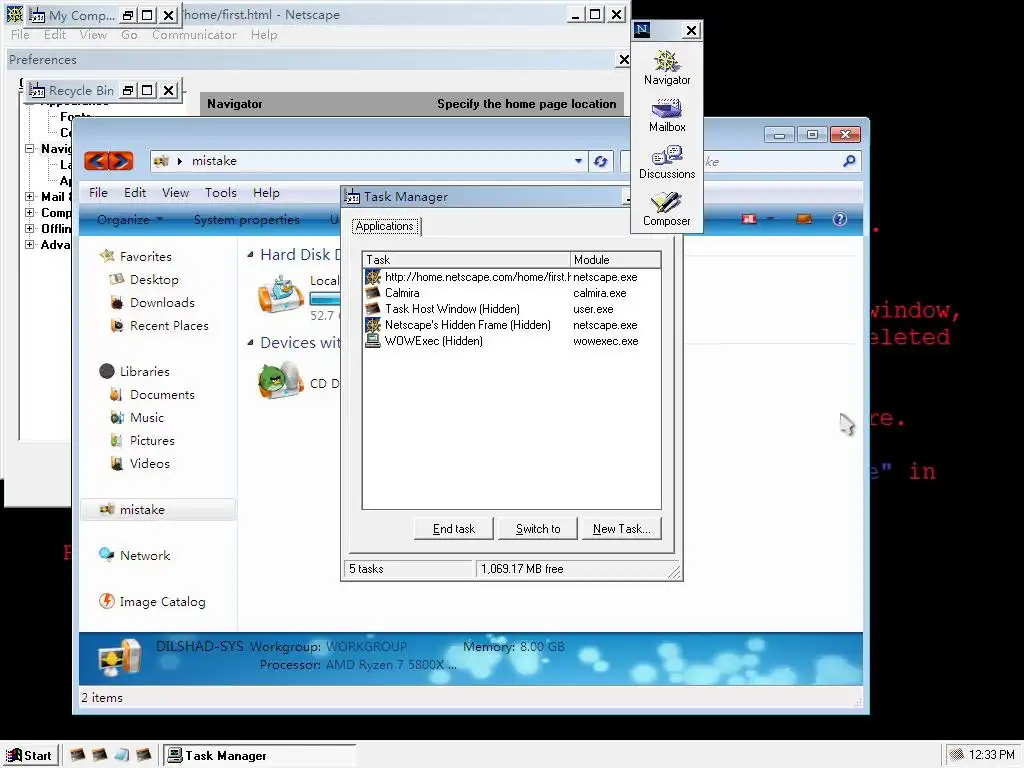The image size is (1024, 768).
Task: Click the last quick launch icon before Task Manager
Action: pos(144,755)
